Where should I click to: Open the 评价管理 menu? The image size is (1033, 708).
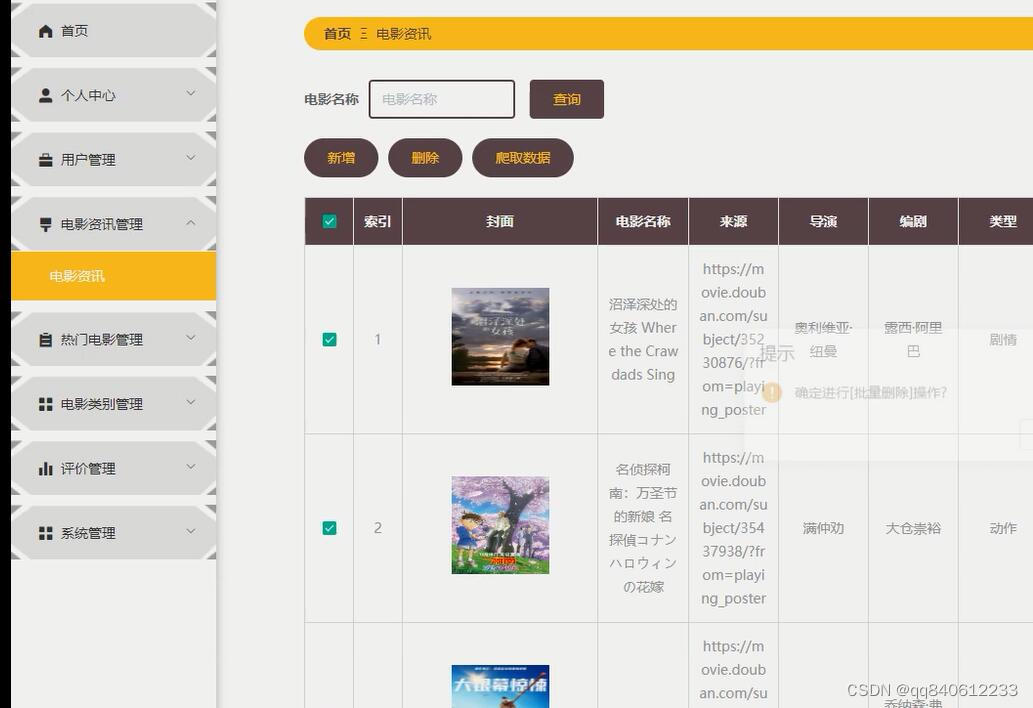point(113,469)
